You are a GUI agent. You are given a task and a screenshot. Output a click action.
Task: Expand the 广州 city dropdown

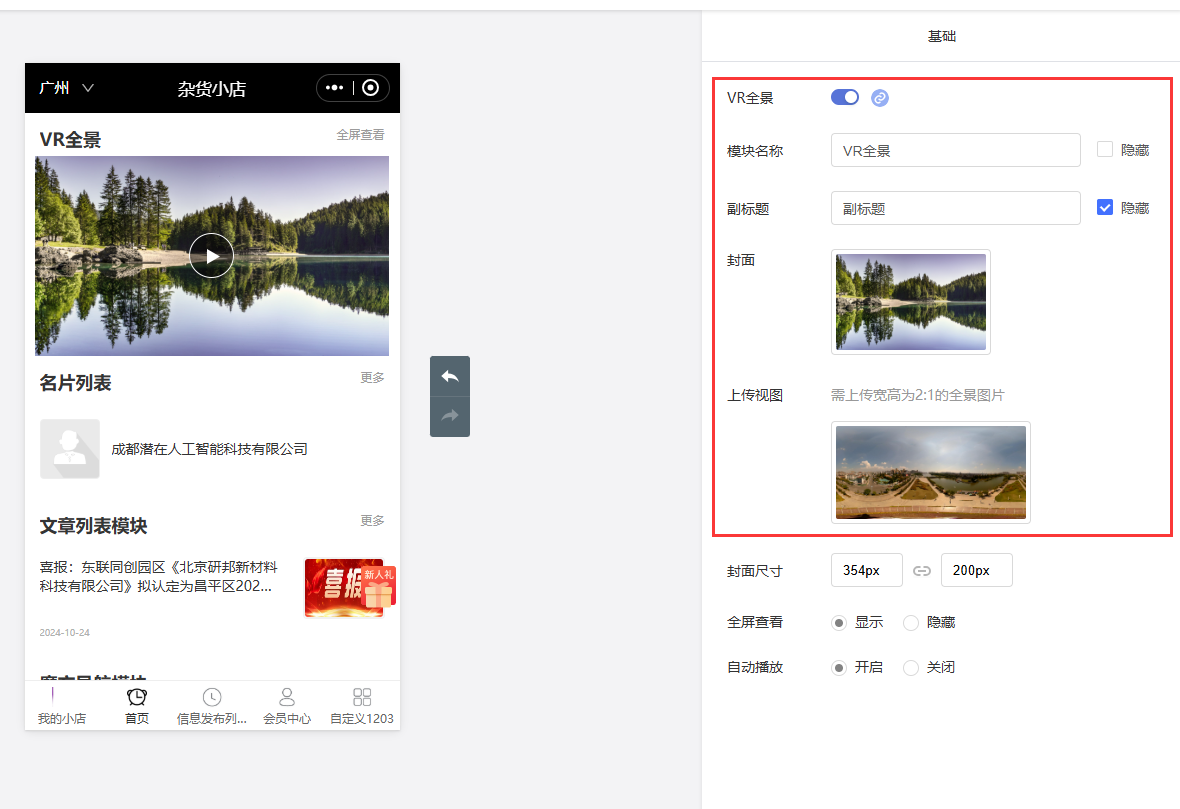click(66, 88)
